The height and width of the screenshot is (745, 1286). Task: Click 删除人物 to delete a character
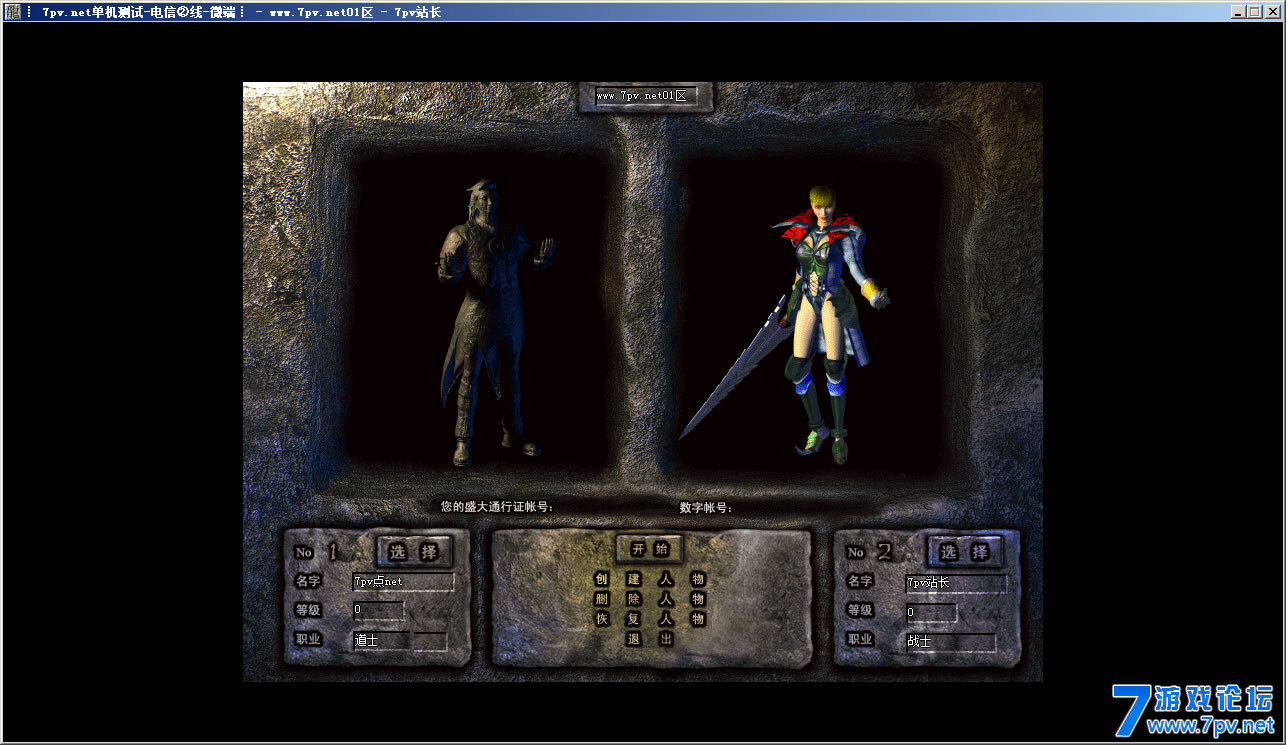(x=649, y=599)
